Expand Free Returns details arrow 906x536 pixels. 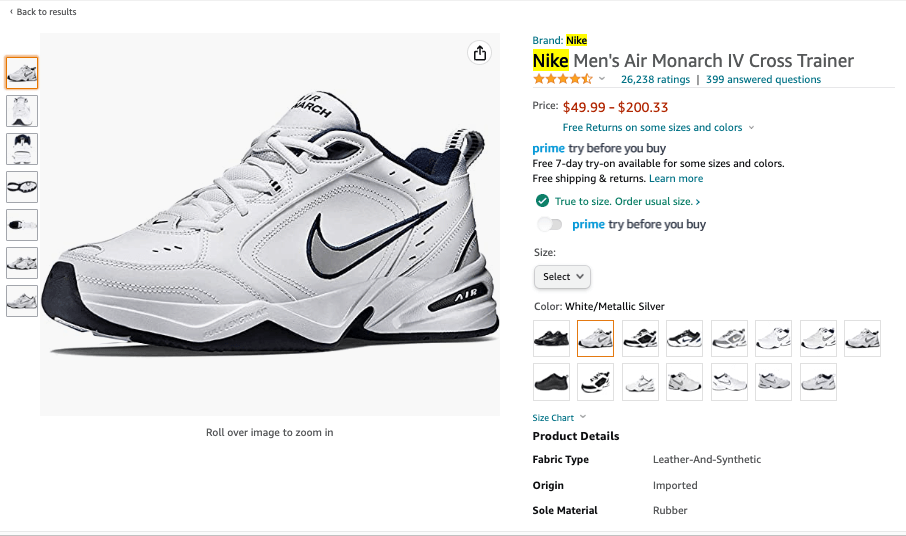tap(751, 128)
